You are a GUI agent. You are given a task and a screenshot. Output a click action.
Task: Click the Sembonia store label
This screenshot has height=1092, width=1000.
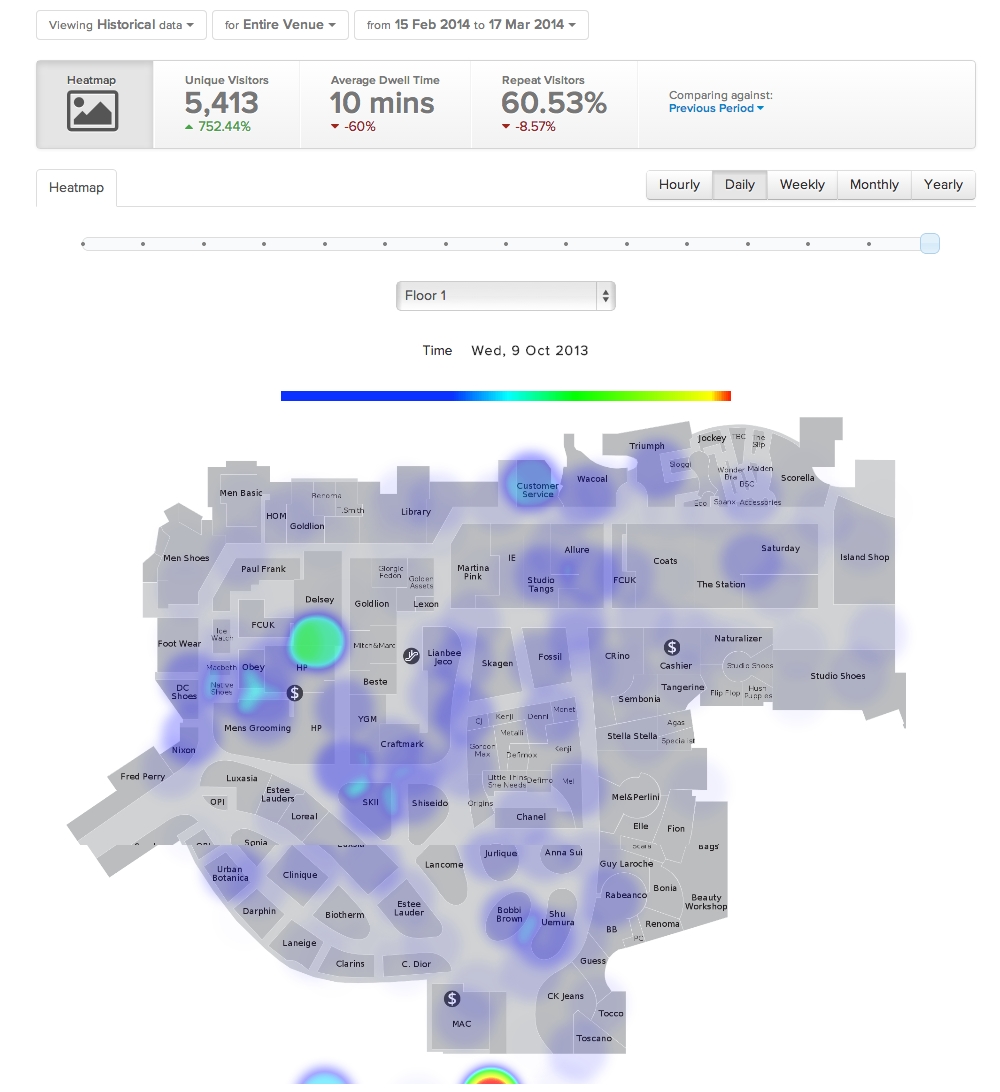pyautogui.click(x=639, y=699)
